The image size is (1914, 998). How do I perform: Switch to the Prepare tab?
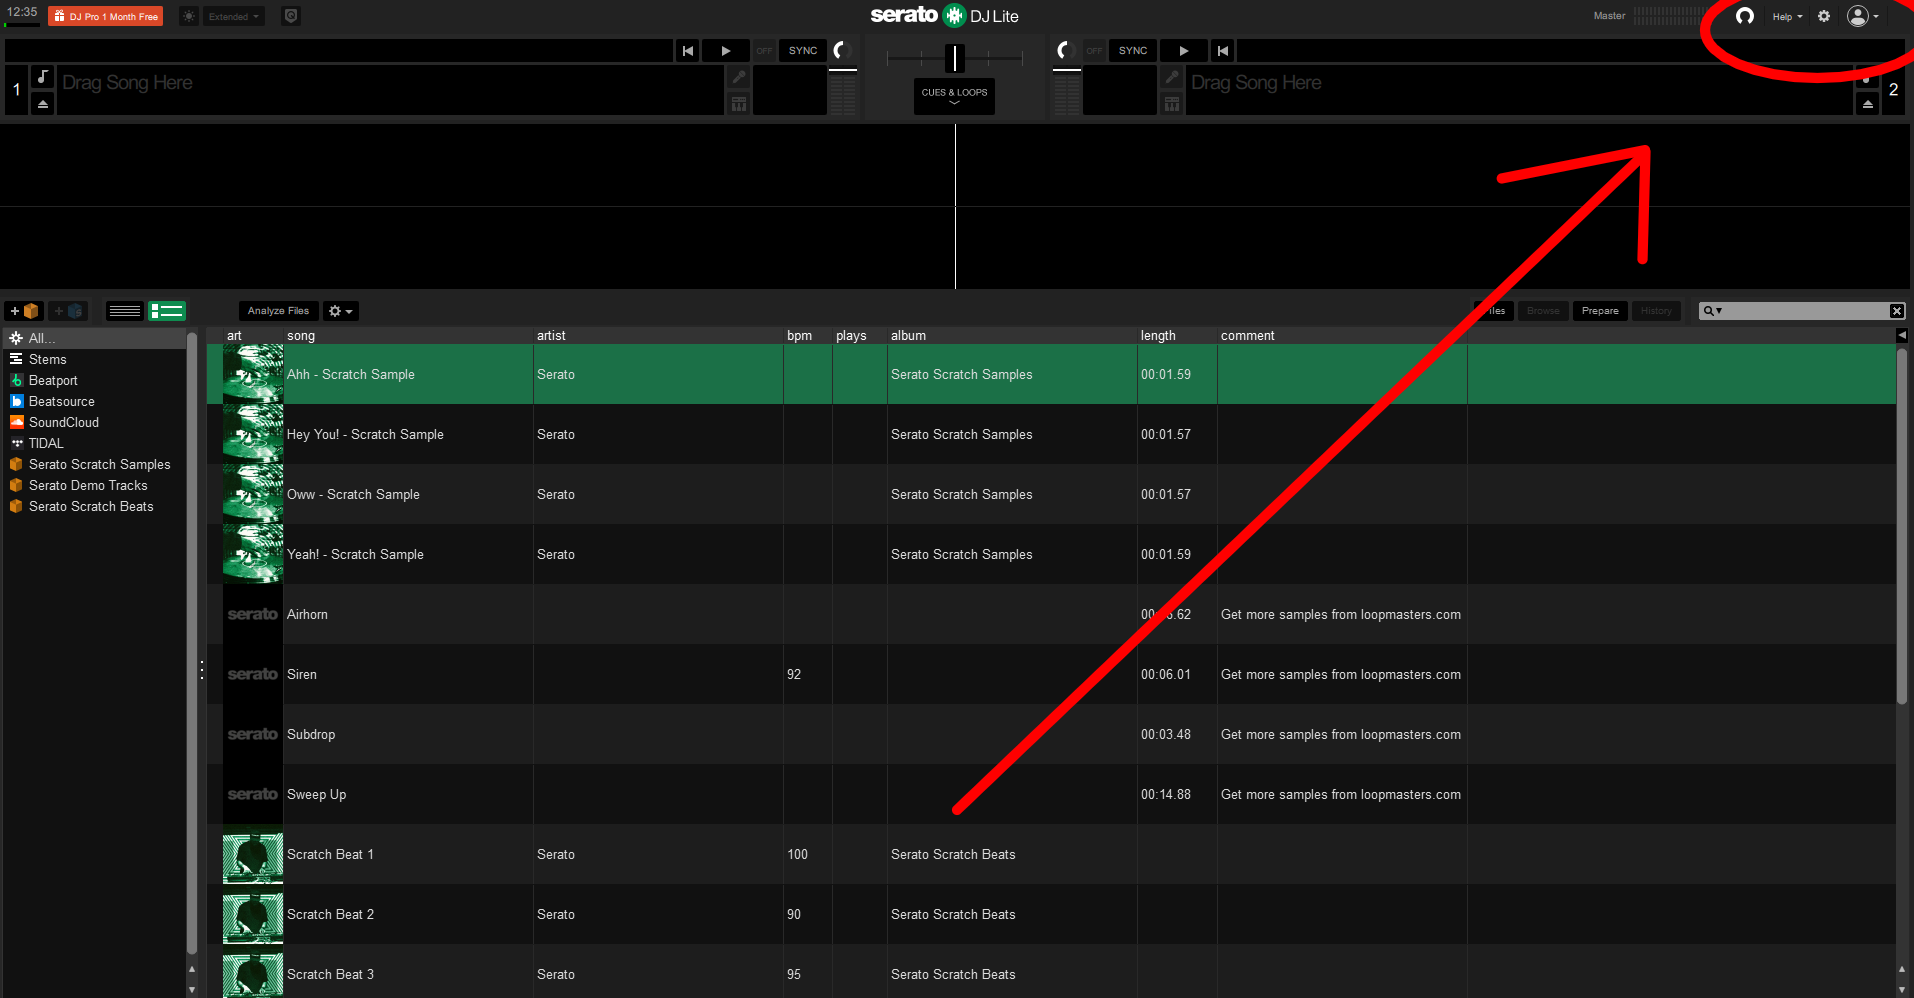click(1599, 311)
